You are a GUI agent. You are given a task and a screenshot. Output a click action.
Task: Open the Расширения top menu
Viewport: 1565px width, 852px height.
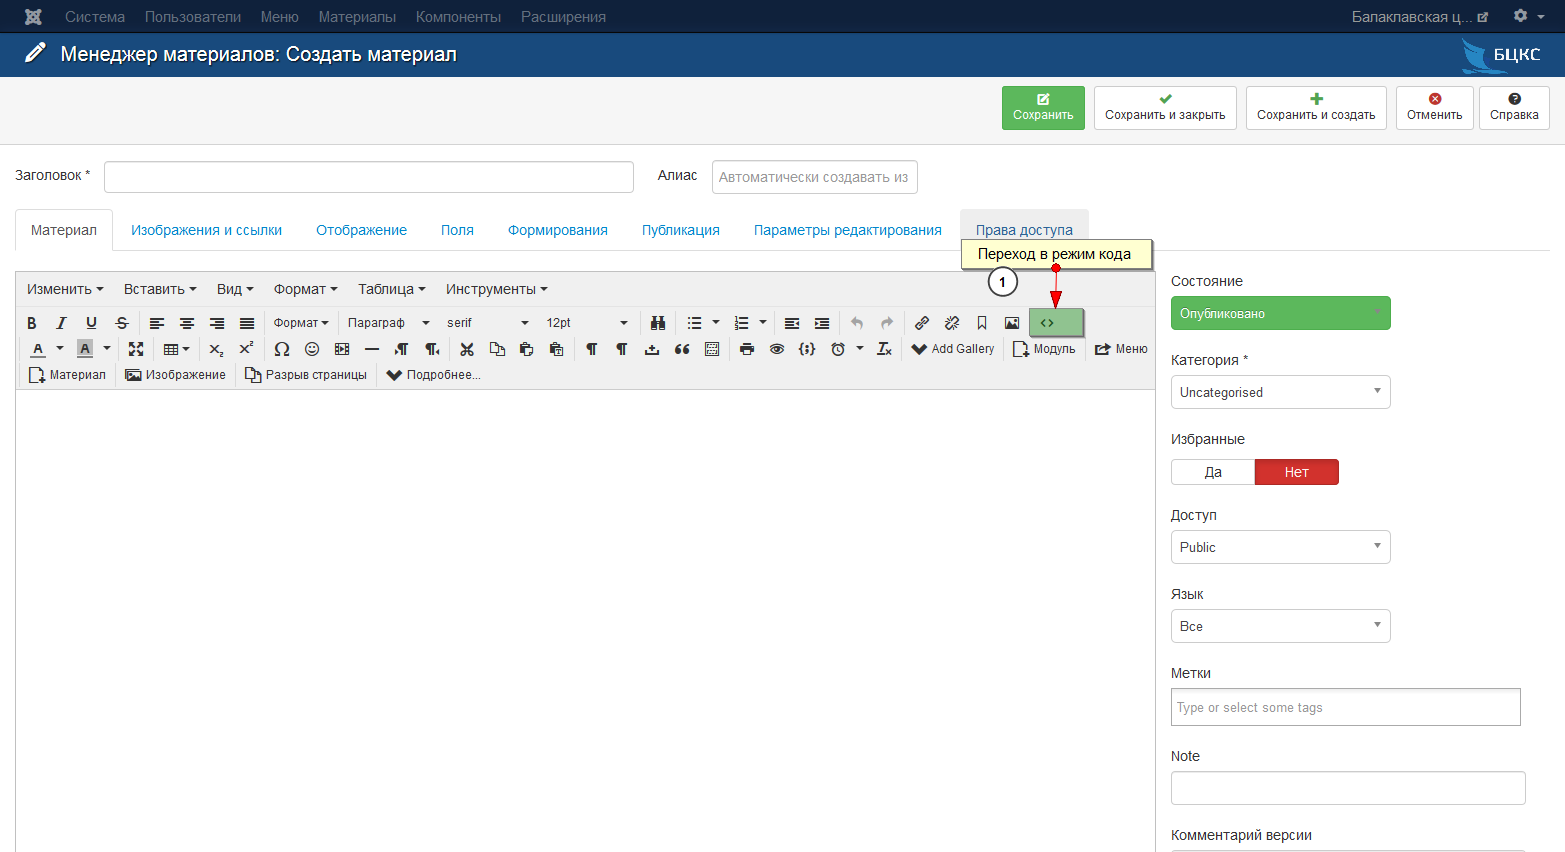pyautogui.click(x=563, y=17)
